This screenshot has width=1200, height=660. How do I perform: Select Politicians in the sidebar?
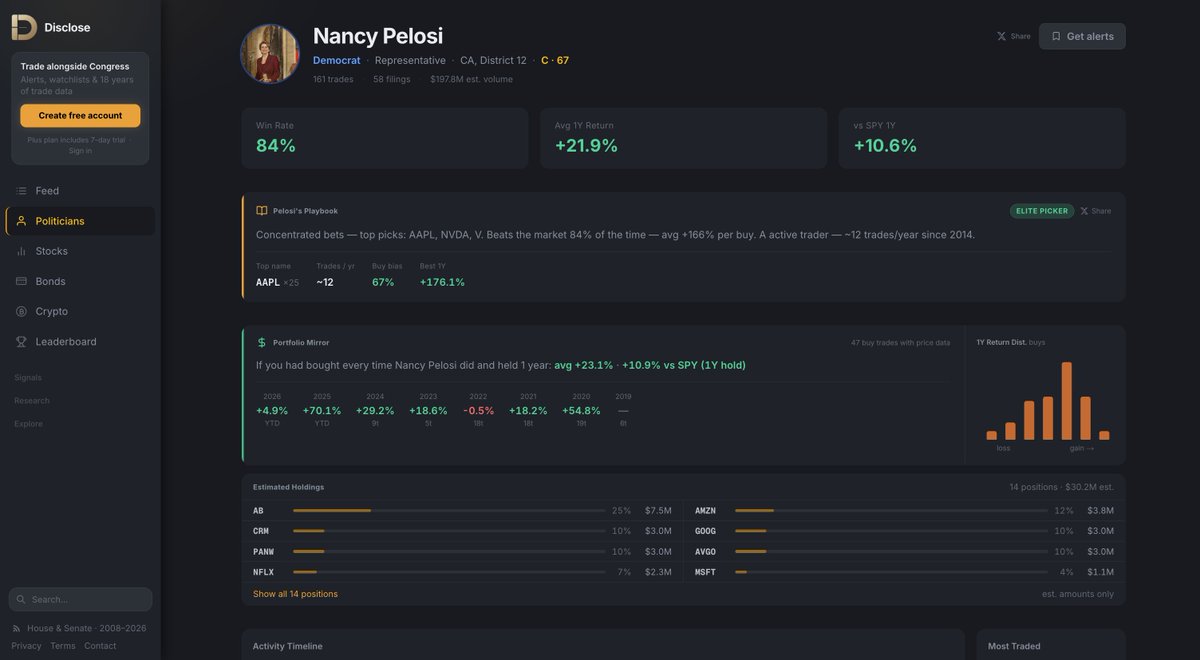80,221
